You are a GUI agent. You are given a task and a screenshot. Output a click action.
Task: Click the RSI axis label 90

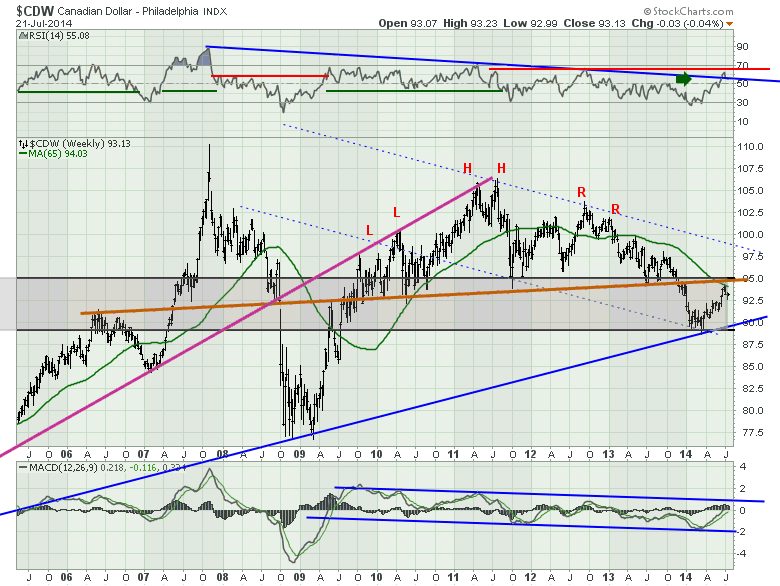(x=742, y=47)
